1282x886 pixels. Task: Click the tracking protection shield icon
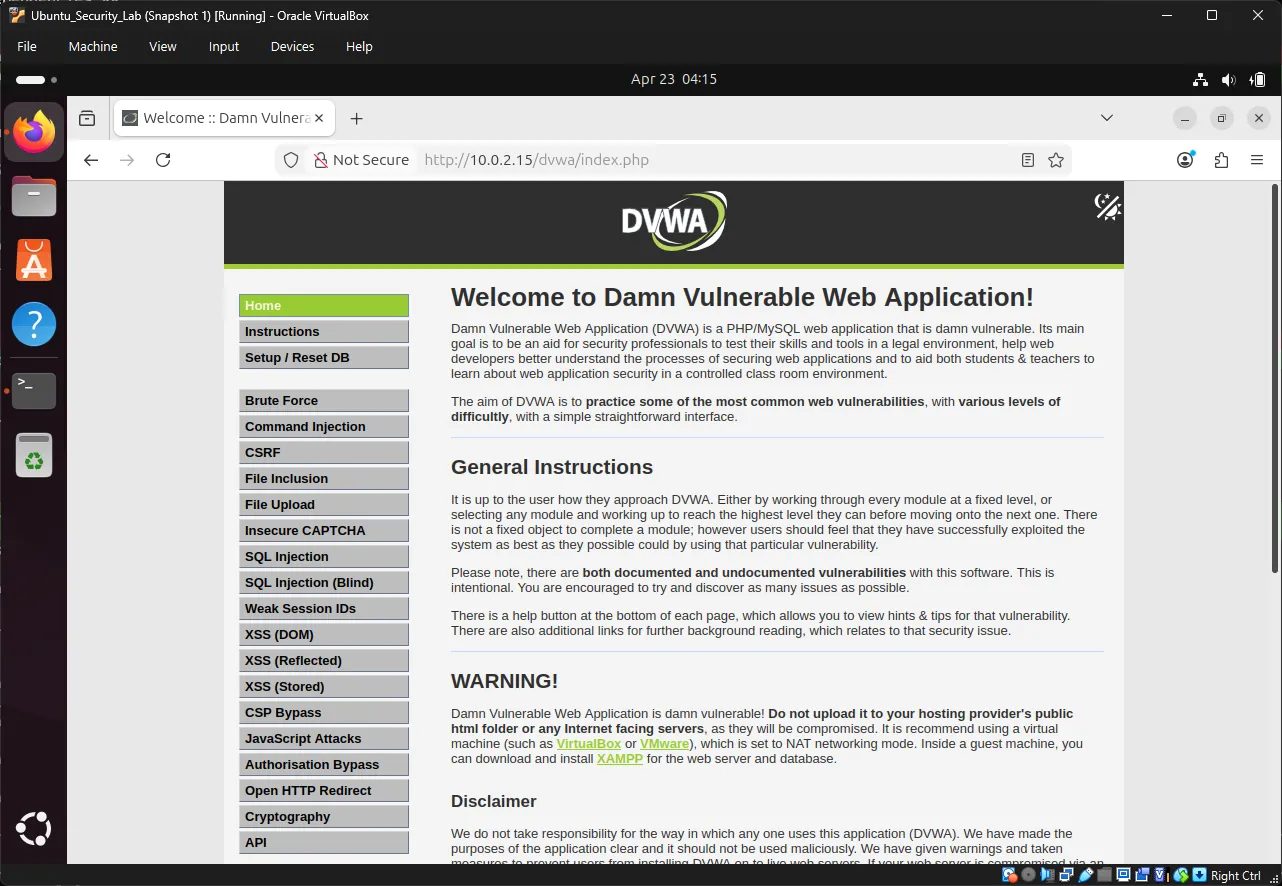[x=291, y=159]
